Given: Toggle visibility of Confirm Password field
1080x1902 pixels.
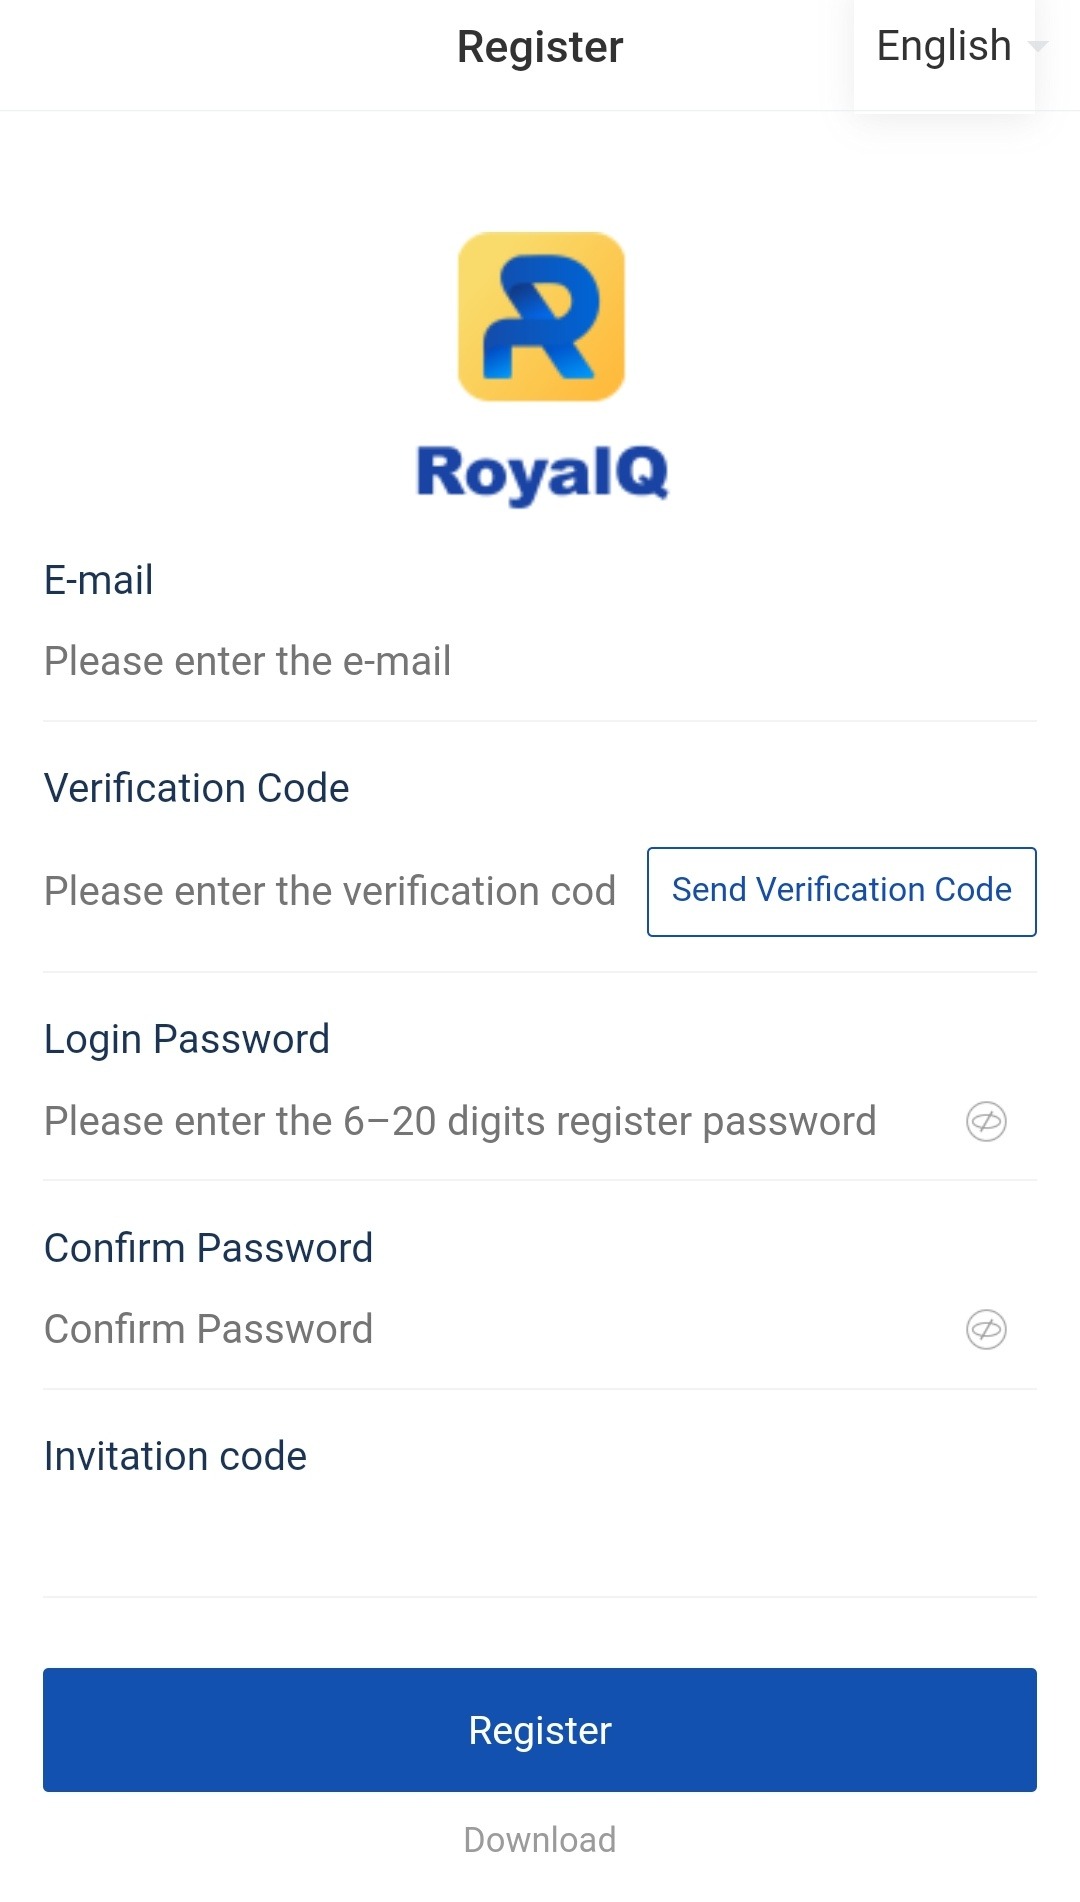Looking at the screenshot, I should [x=984, y=1331].
